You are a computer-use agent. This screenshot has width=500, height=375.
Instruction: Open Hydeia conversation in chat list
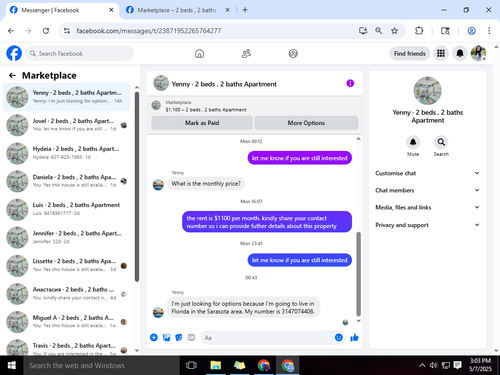click(66, 153)
